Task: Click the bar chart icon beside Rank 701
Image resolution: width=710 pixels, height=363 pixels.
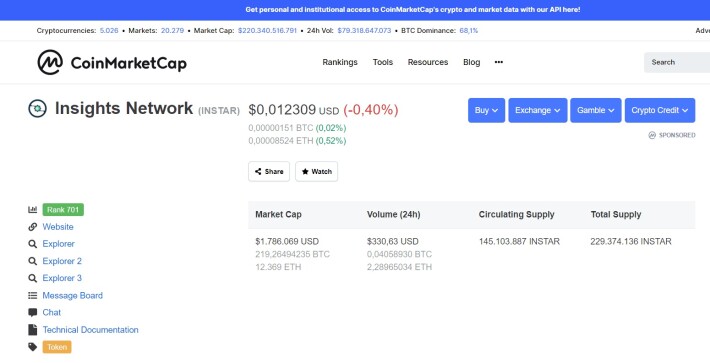Action: pos(33,210)
